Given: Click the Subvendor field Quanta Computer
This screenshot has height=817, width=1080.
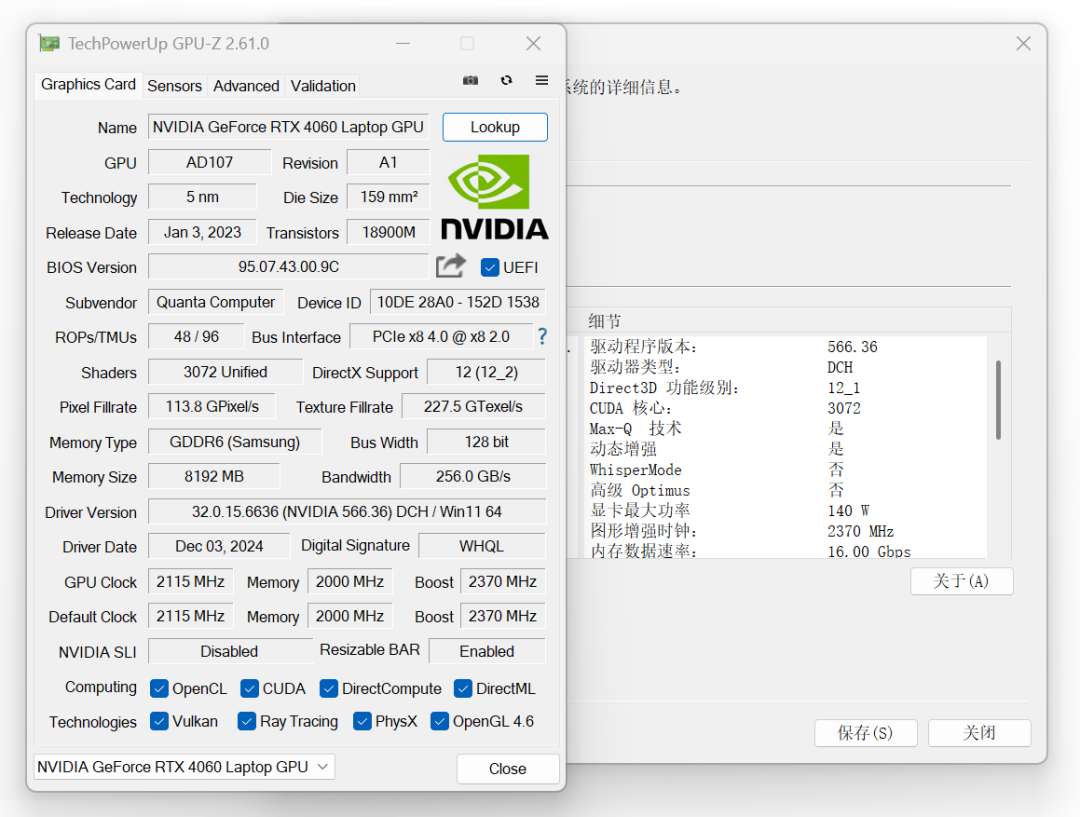Looking at the screenshot, I should pyautogui.click(x=216, y=302).
